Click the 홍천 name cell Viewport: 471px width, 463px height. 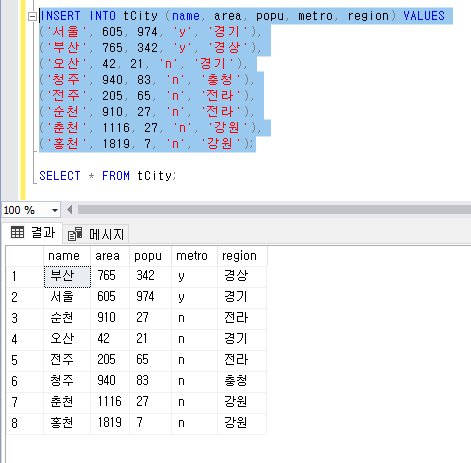(67, 424)
